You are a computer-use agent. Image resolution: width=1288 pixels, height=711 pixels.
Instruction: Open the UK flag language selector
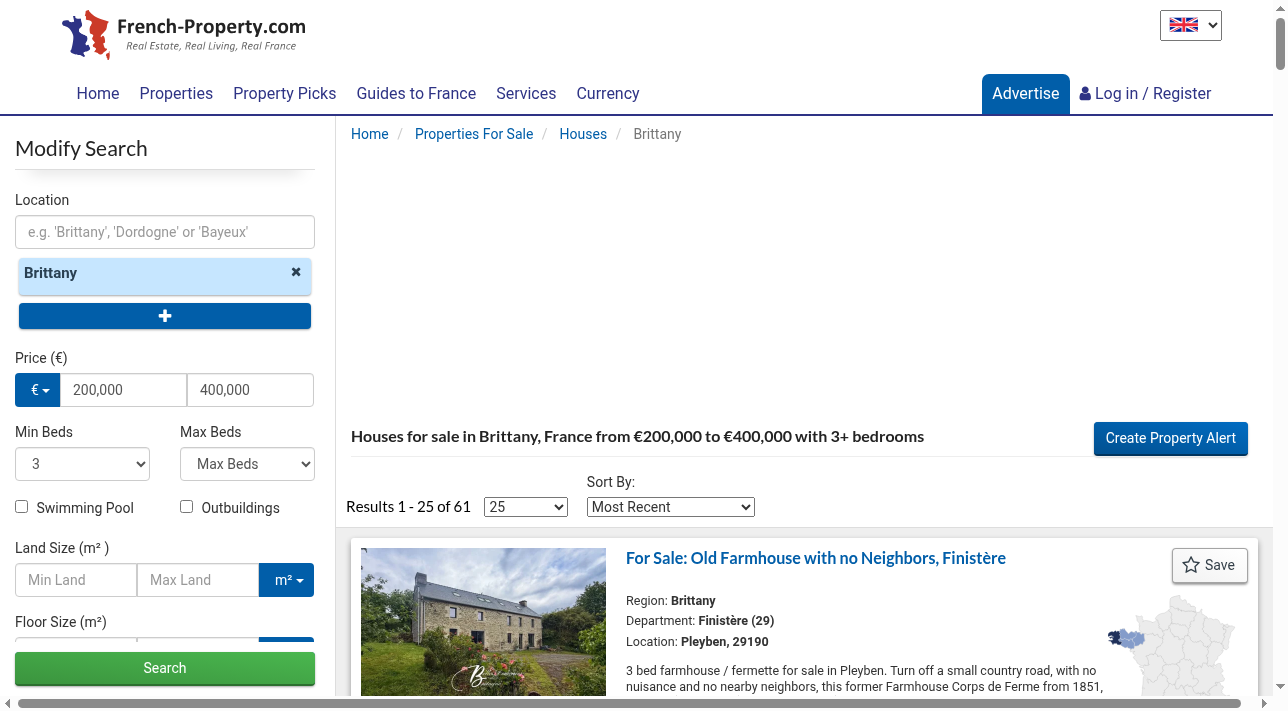click(1191, 25)
